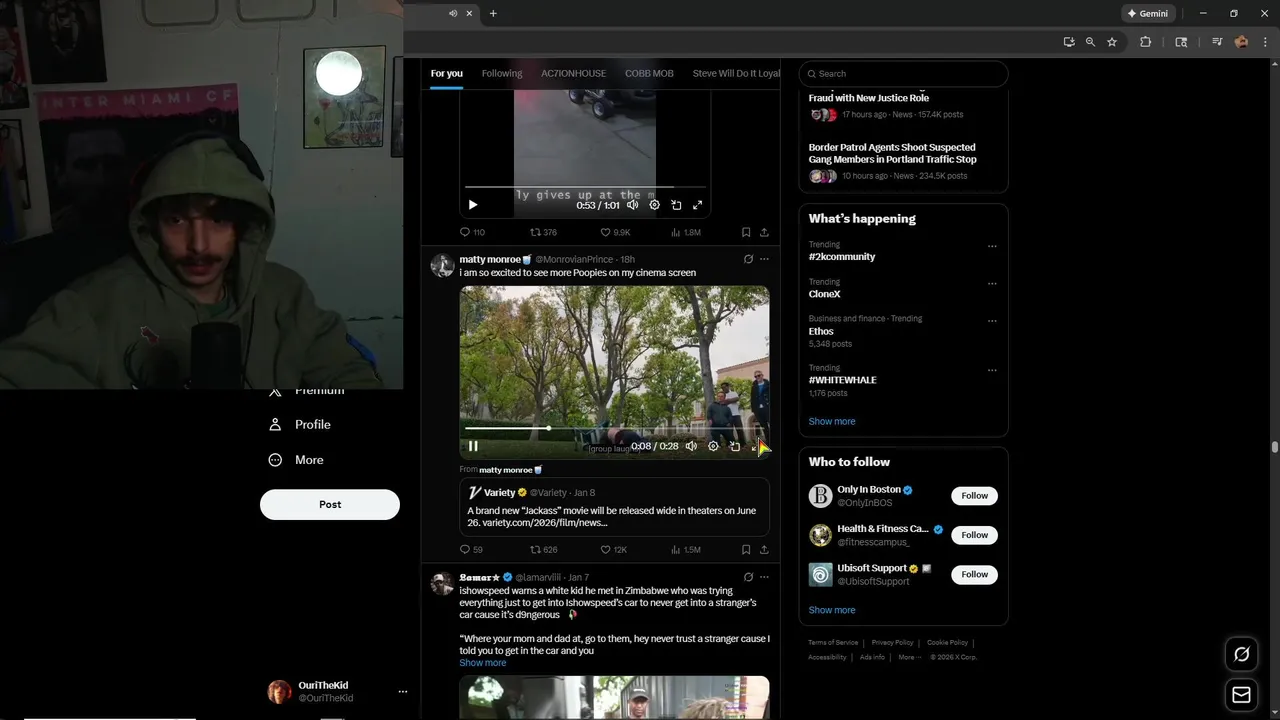Open the Grok floating button
The image size is (1280, 720).
[x=1241, y=654]
